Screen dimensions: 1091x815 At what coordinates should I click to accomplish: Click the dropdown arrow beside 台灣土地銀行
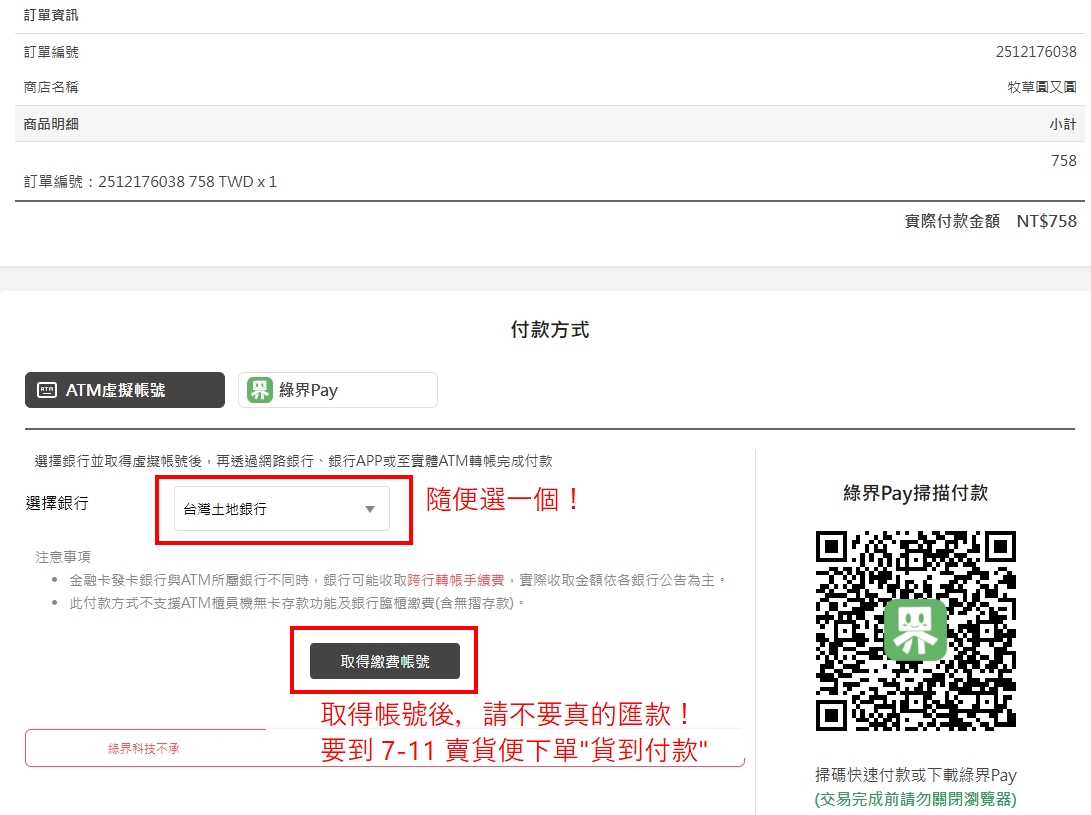pyautogui.click(x=370, y=509)
